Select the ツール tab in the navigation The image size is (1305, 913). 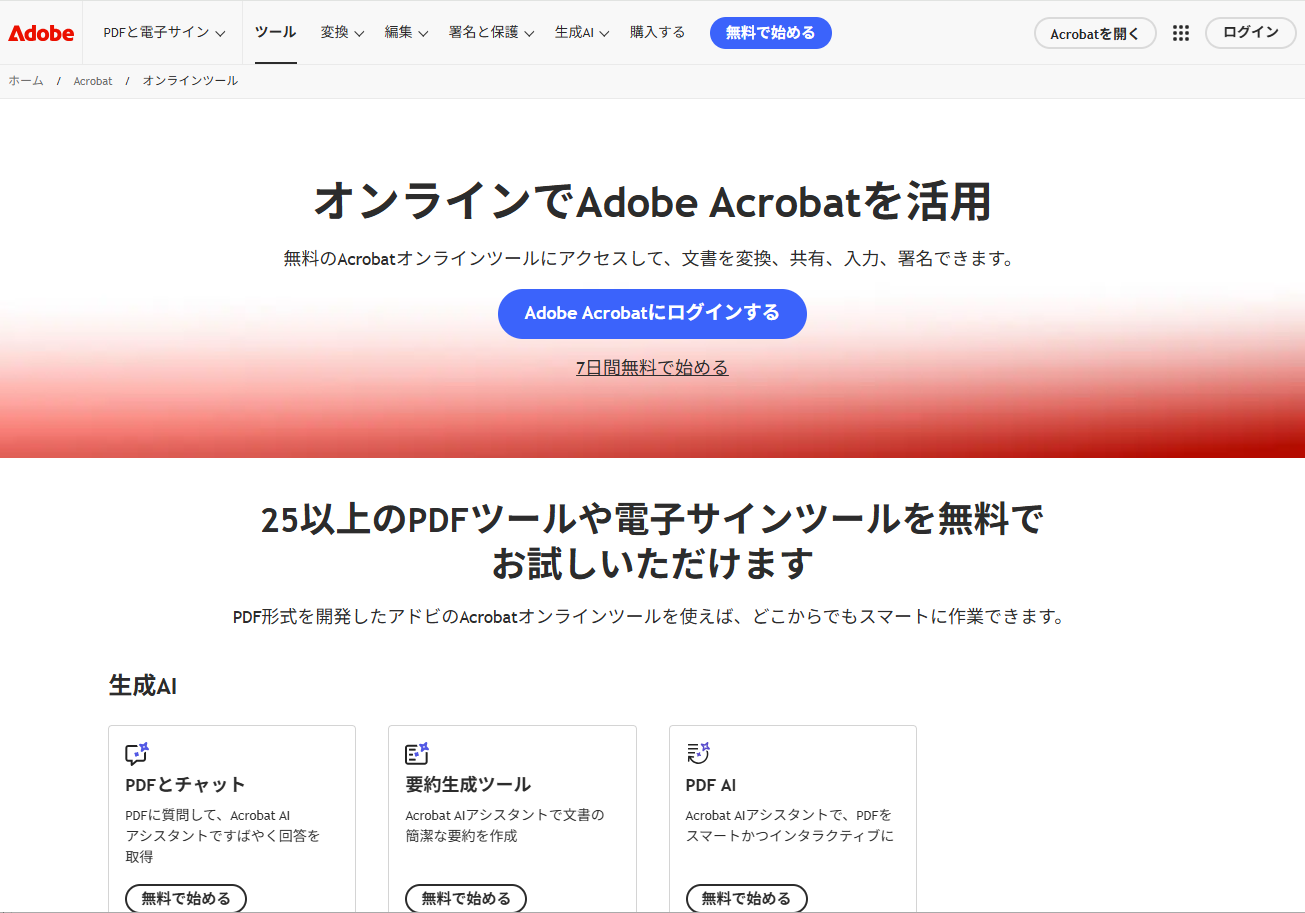274,32
